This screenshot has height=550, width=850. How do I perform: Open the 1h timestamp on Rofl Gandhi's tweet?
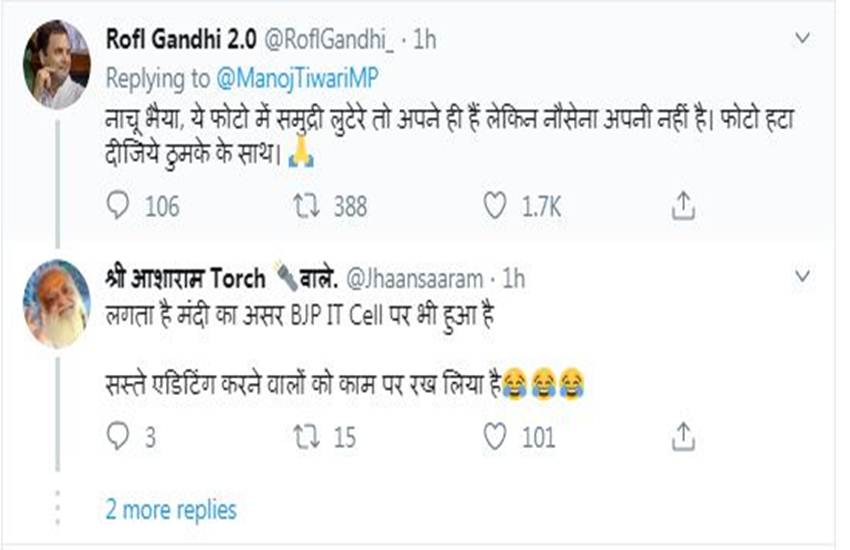tap(424, 39)
